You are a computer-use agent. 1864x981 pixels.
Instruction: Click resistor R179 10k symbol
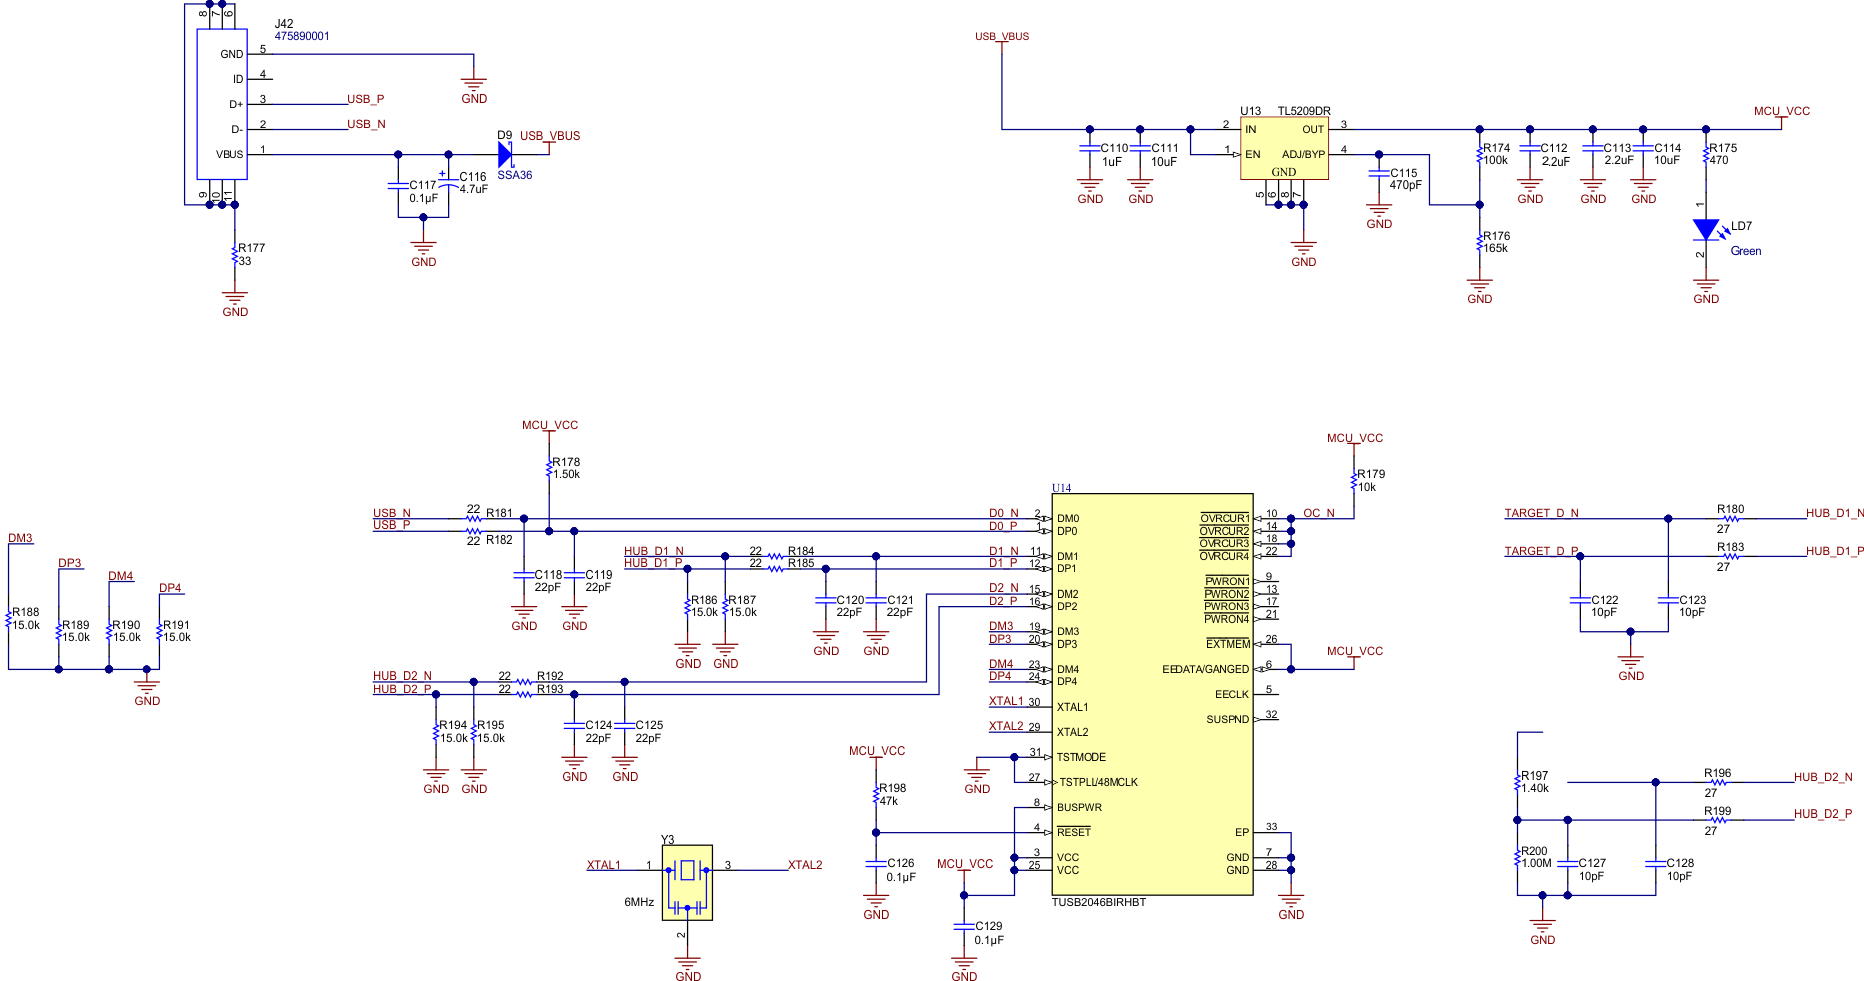[x=1354, y=481]
